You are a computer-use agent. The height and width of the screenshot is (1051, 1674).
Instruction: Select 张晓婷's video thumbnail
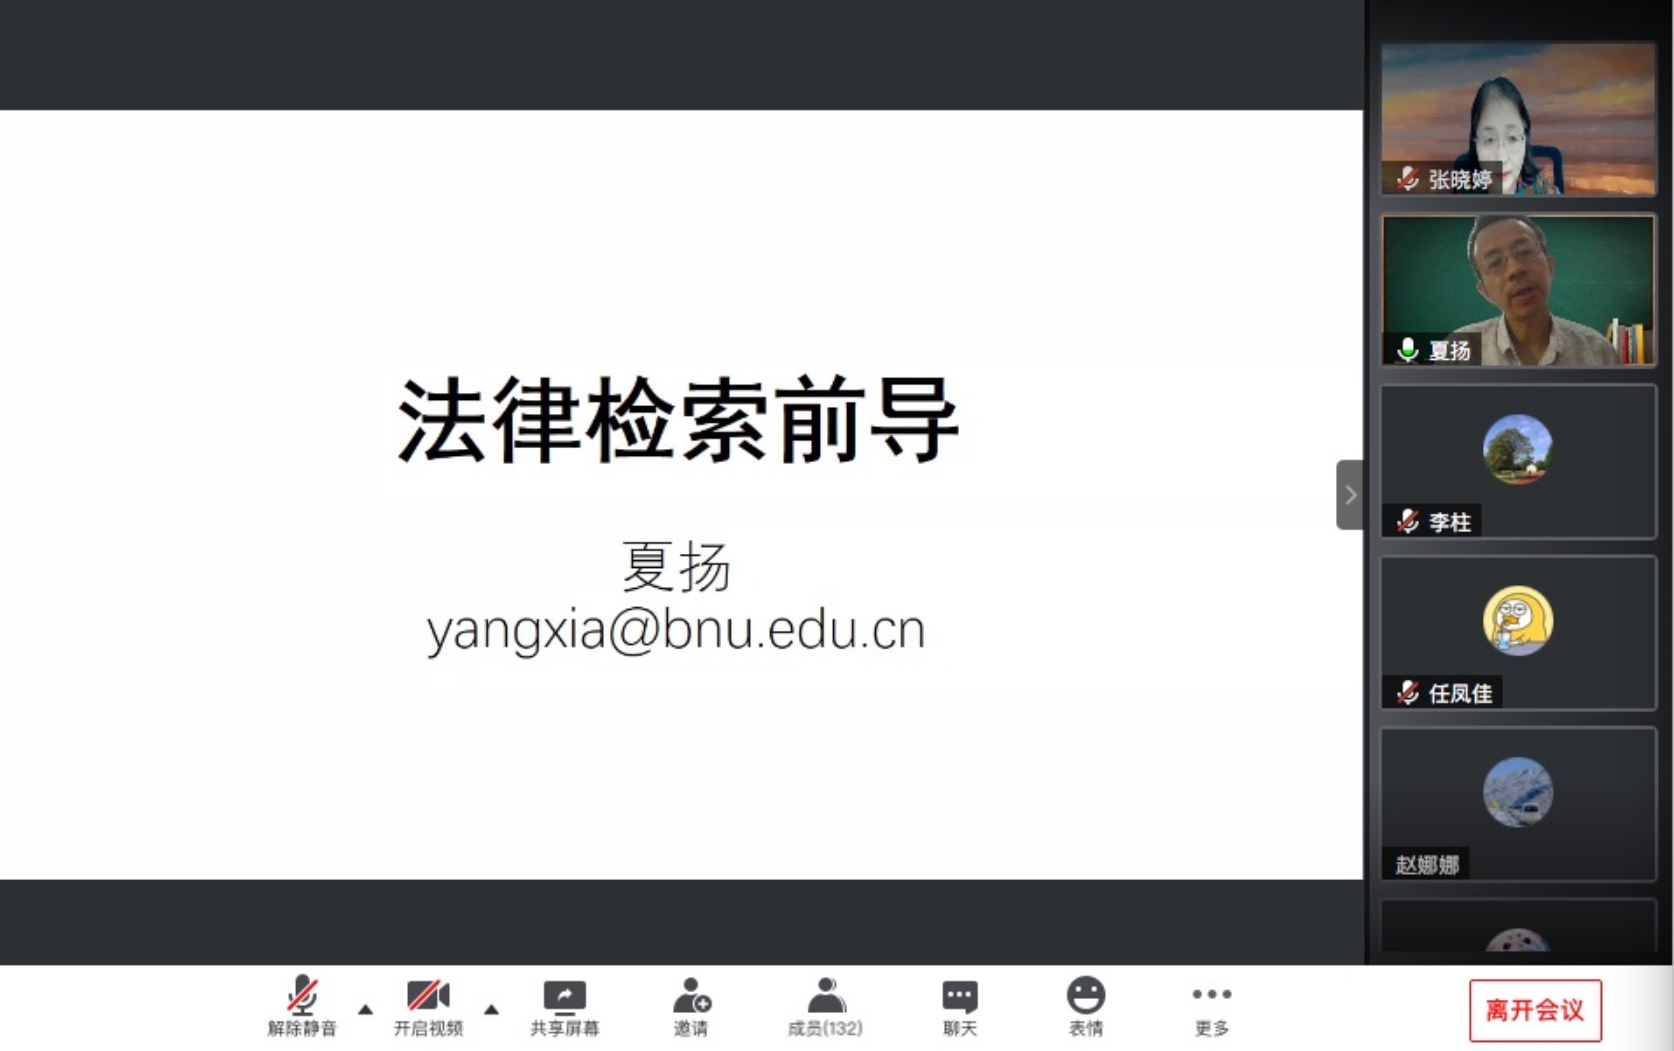[x=1518, y=118]
